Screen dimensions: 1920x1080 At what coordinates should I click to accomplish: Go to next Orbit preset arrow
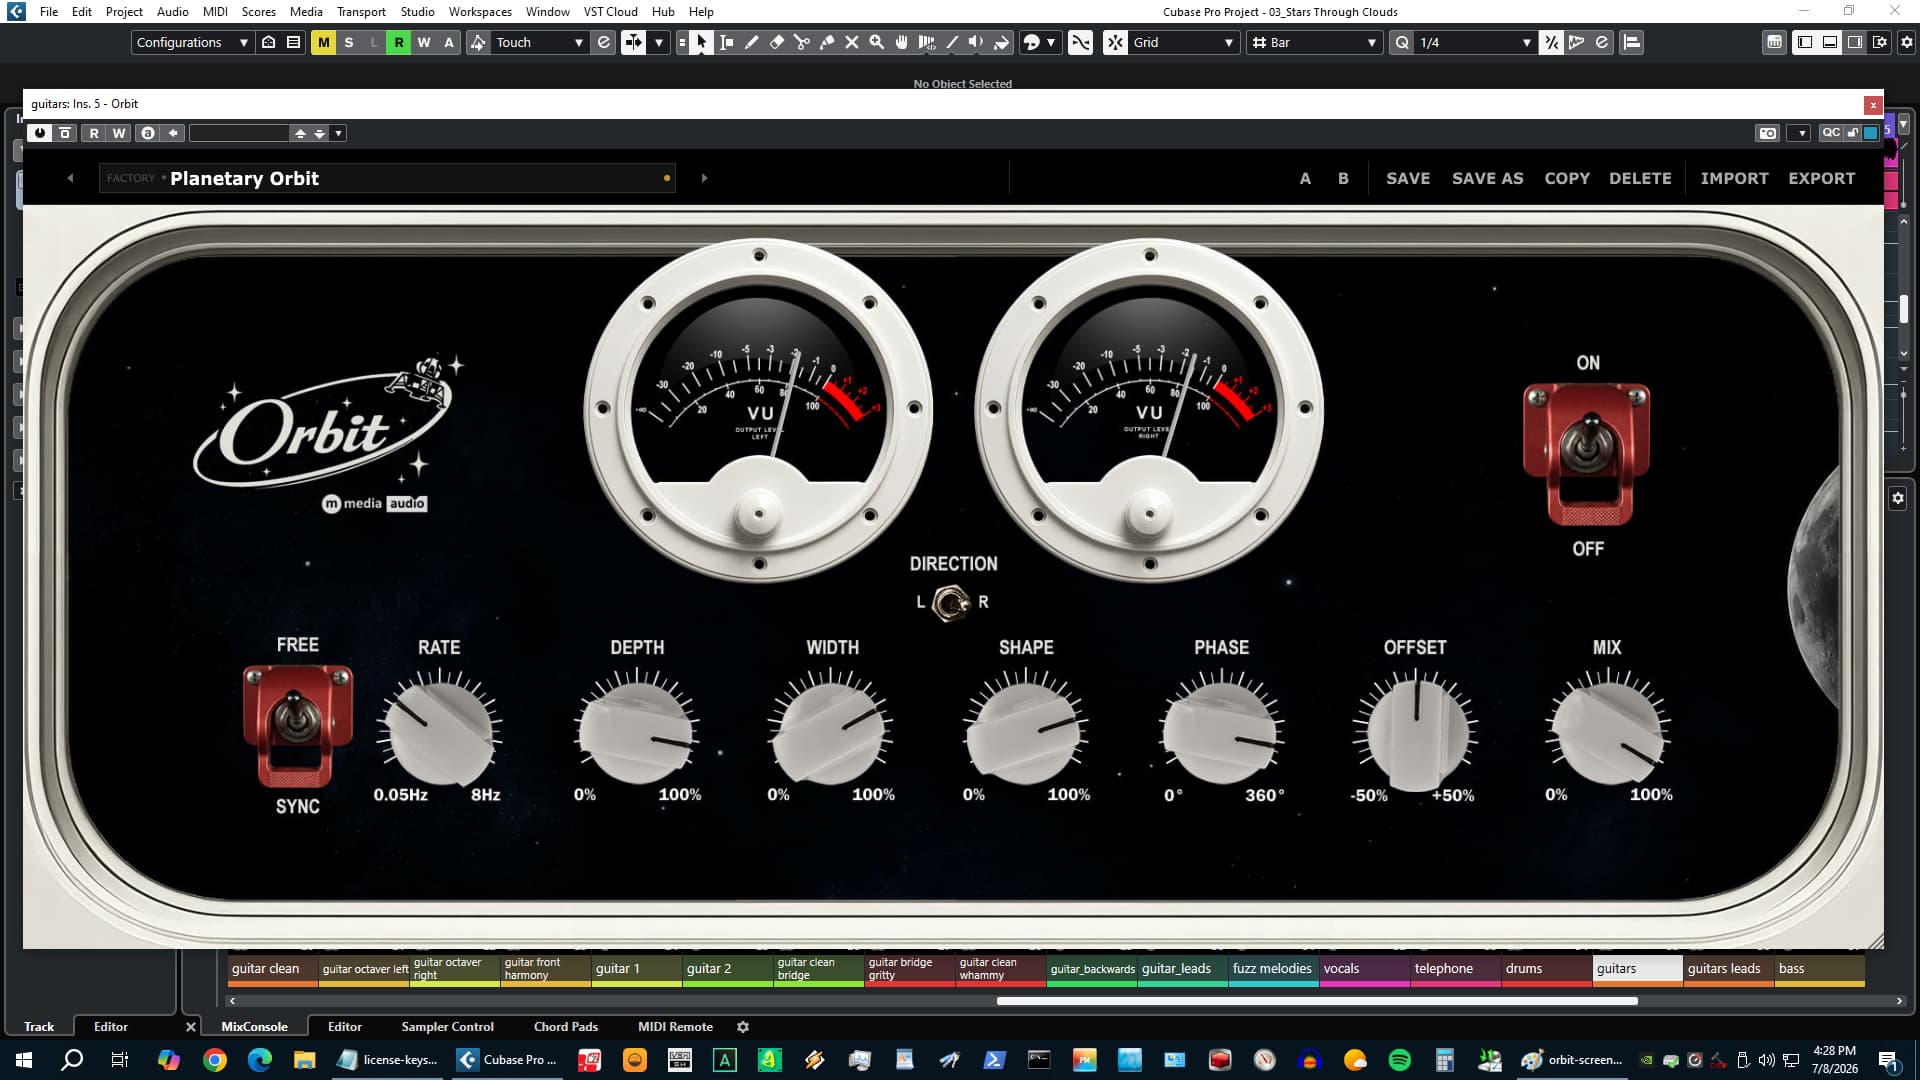point(704,178)
